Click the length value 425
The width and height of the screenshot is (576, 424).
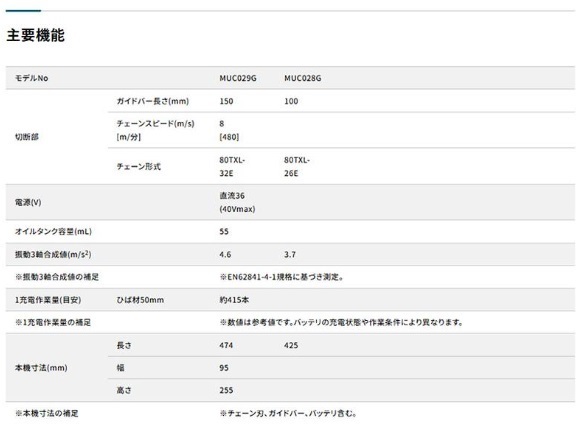click(291, 345)
